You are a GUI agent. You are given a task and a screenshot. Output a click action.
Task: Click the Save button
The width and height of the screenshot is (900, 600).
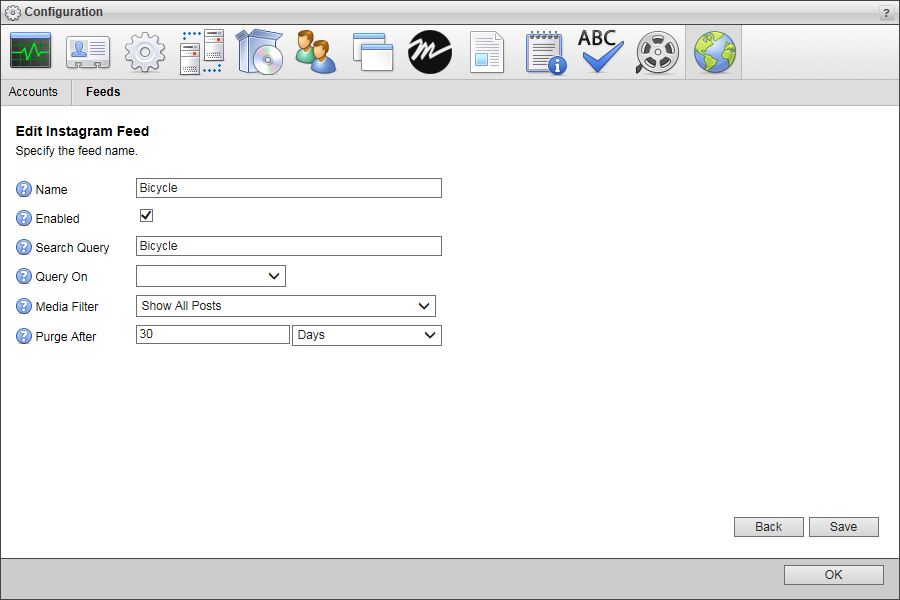tap(843, 527)
